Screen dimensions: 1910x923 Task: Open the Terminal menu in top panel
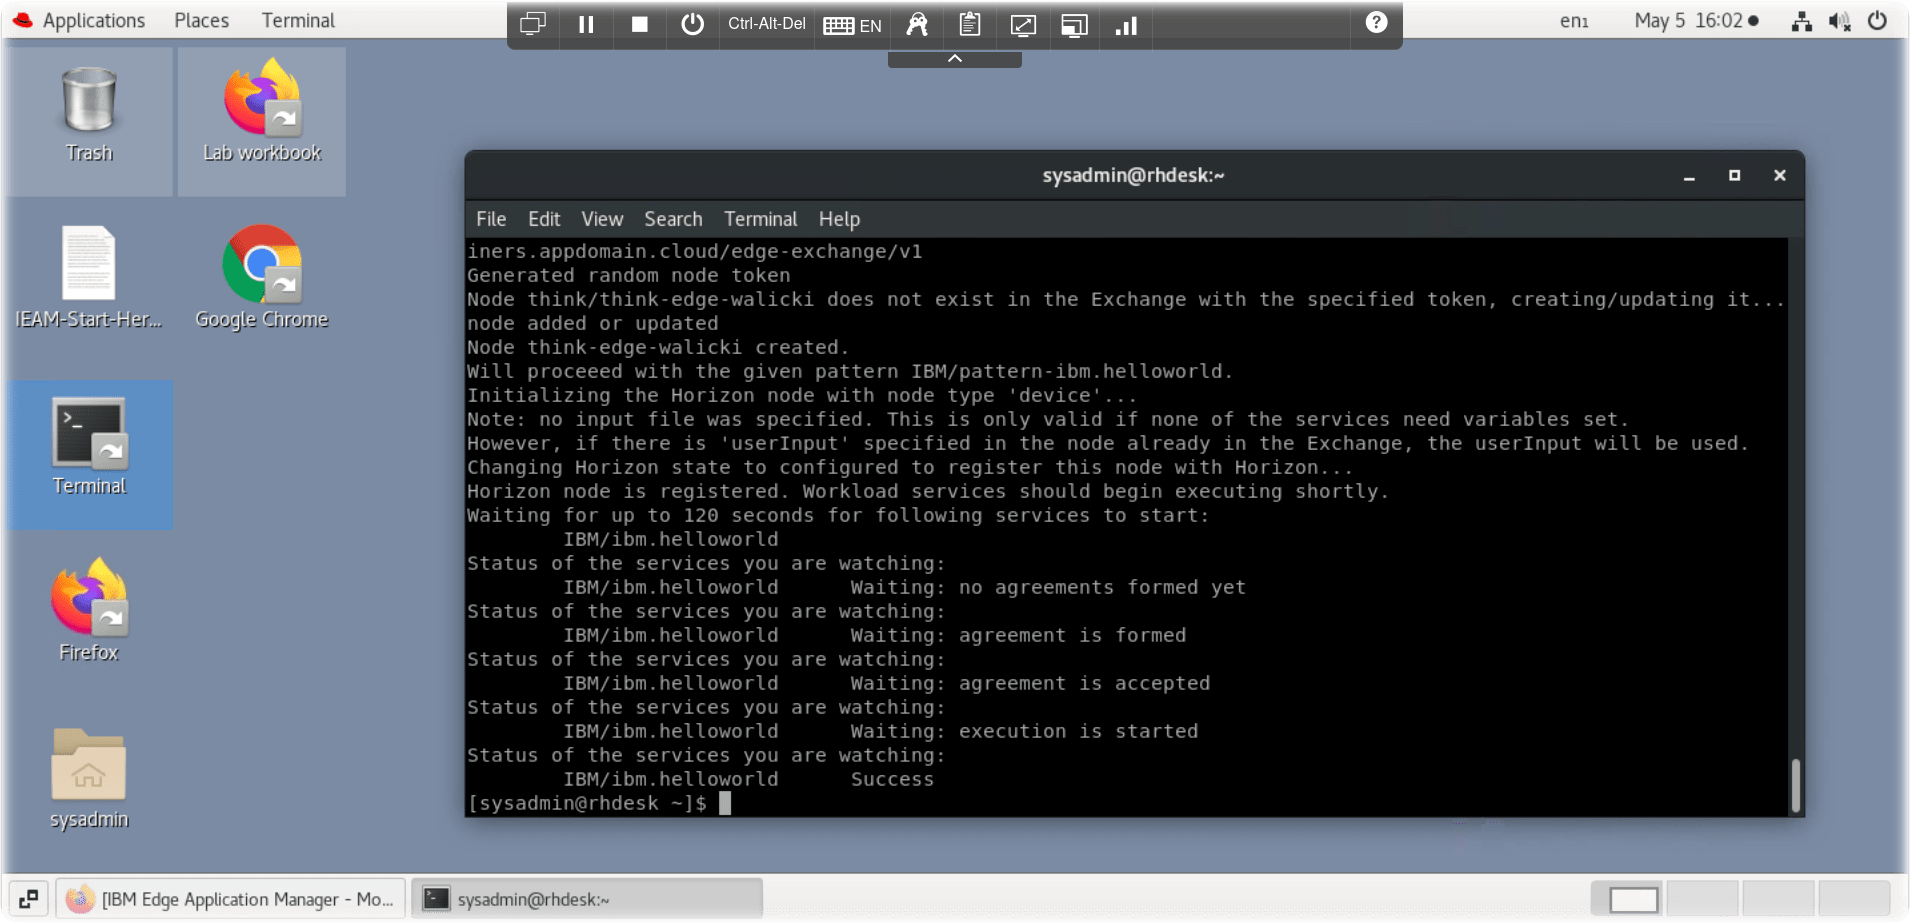(298, 20)
